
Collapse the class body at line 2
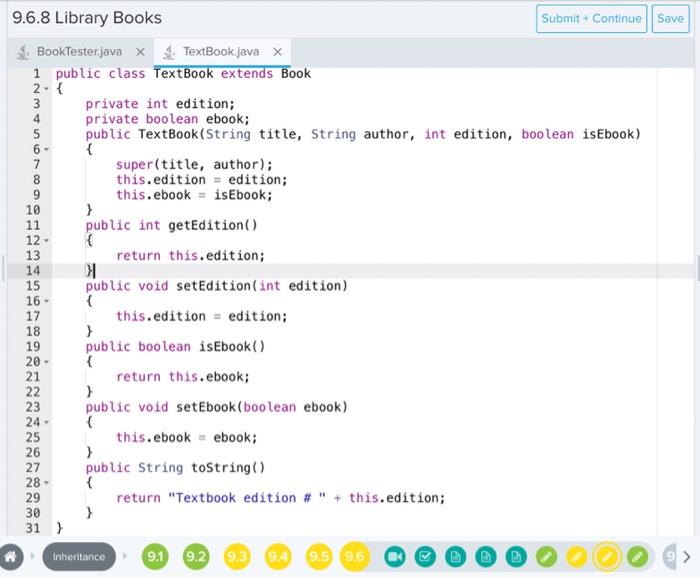pyautogui.click(x=46, y=89)
